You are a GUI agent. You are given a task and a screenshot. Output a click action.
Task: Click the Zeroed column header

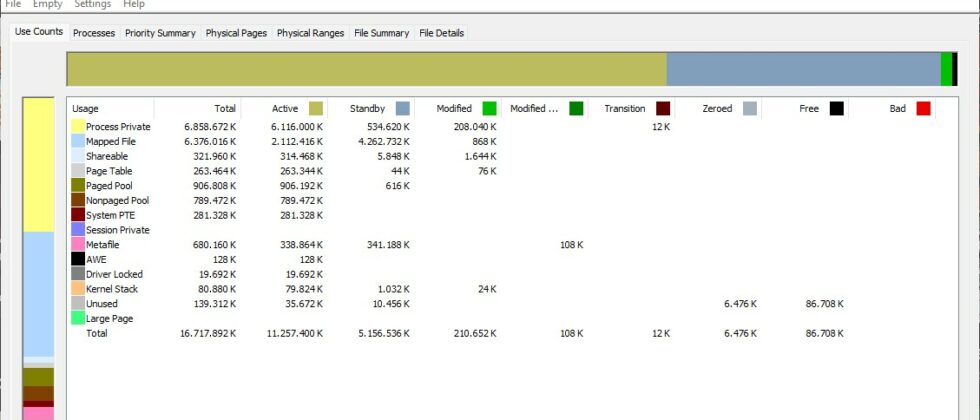pos(719,108)
